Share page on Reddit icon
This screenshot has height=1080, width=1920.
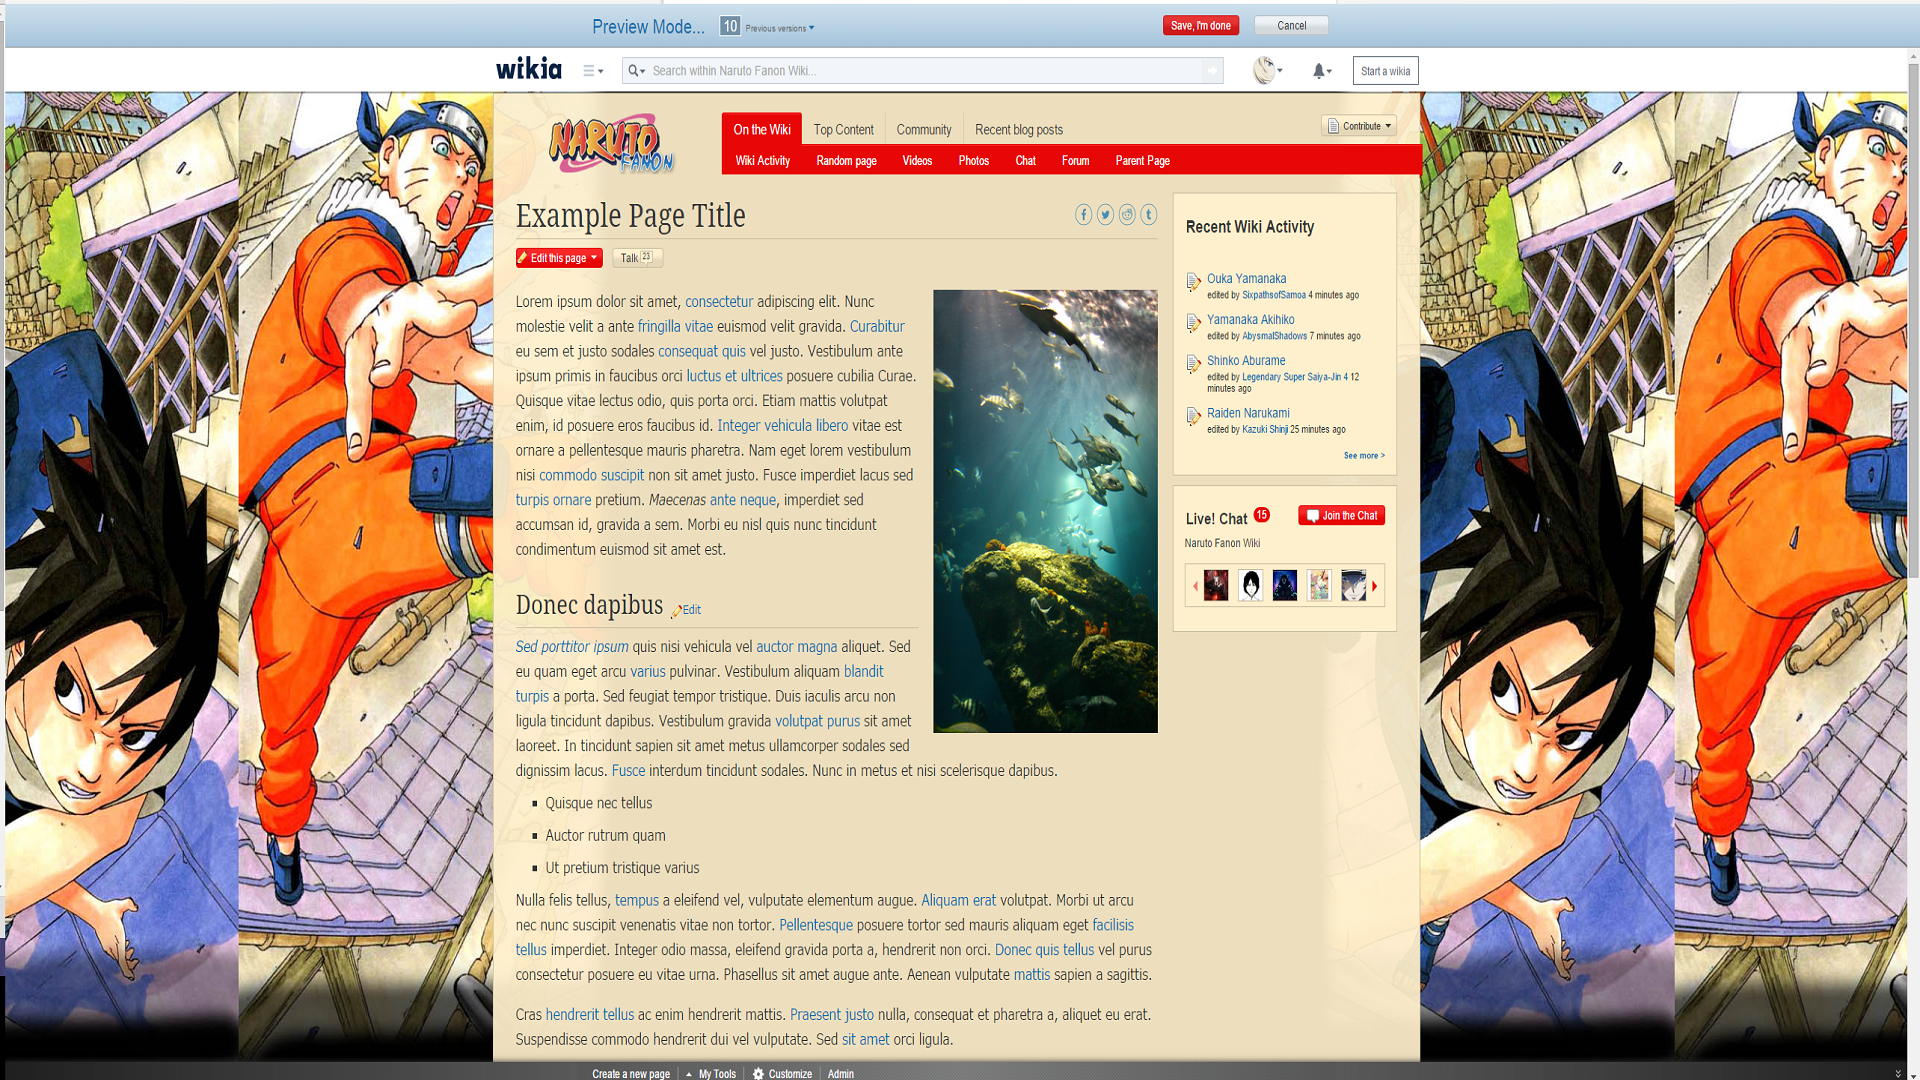click(x=1127, y=215)
